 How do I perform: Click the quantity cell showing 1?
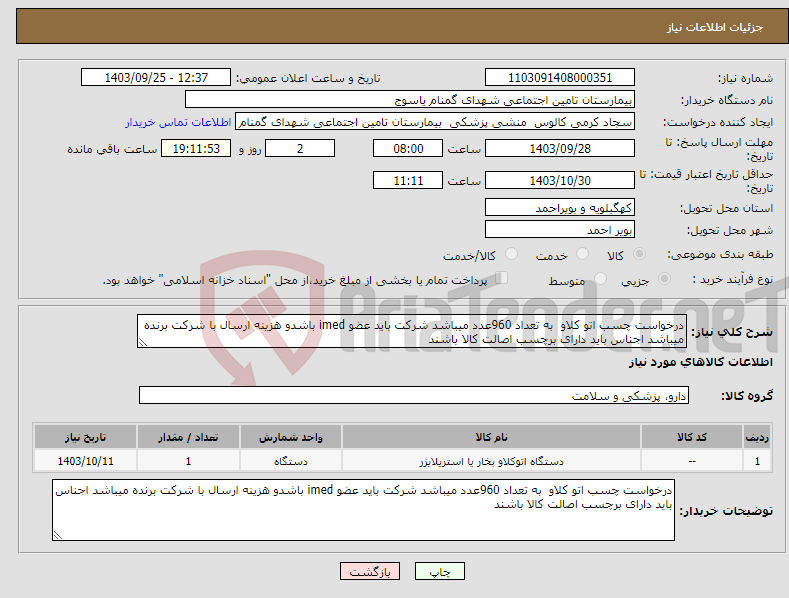188,461
